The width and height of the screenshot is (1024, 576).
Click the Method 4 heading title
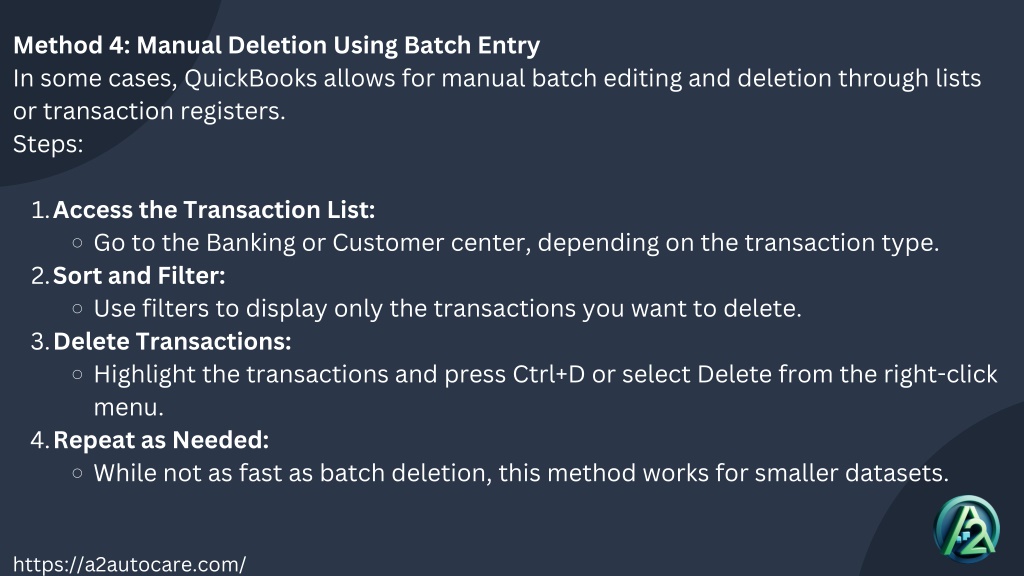(x=276, y=45)
